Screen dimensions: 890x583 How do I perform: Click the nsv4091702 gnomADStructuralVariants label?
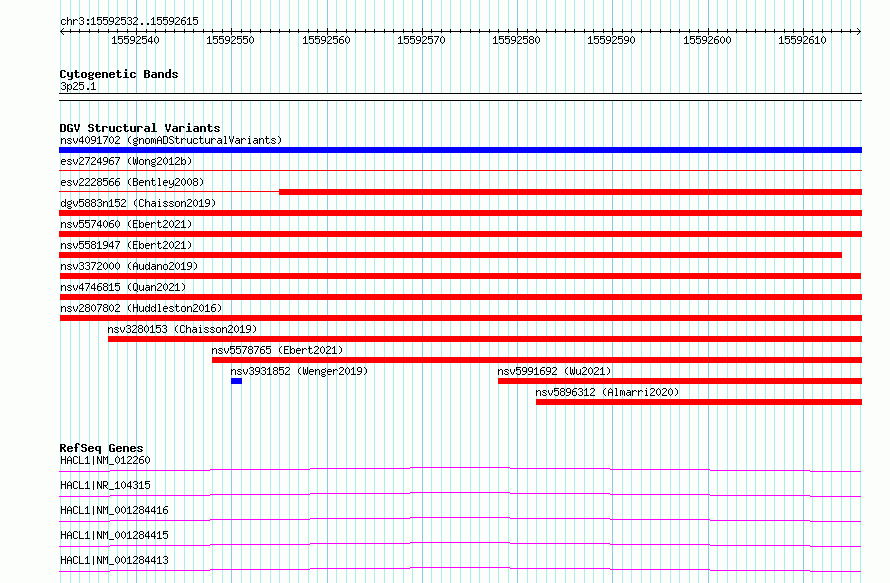coord(171,140)
